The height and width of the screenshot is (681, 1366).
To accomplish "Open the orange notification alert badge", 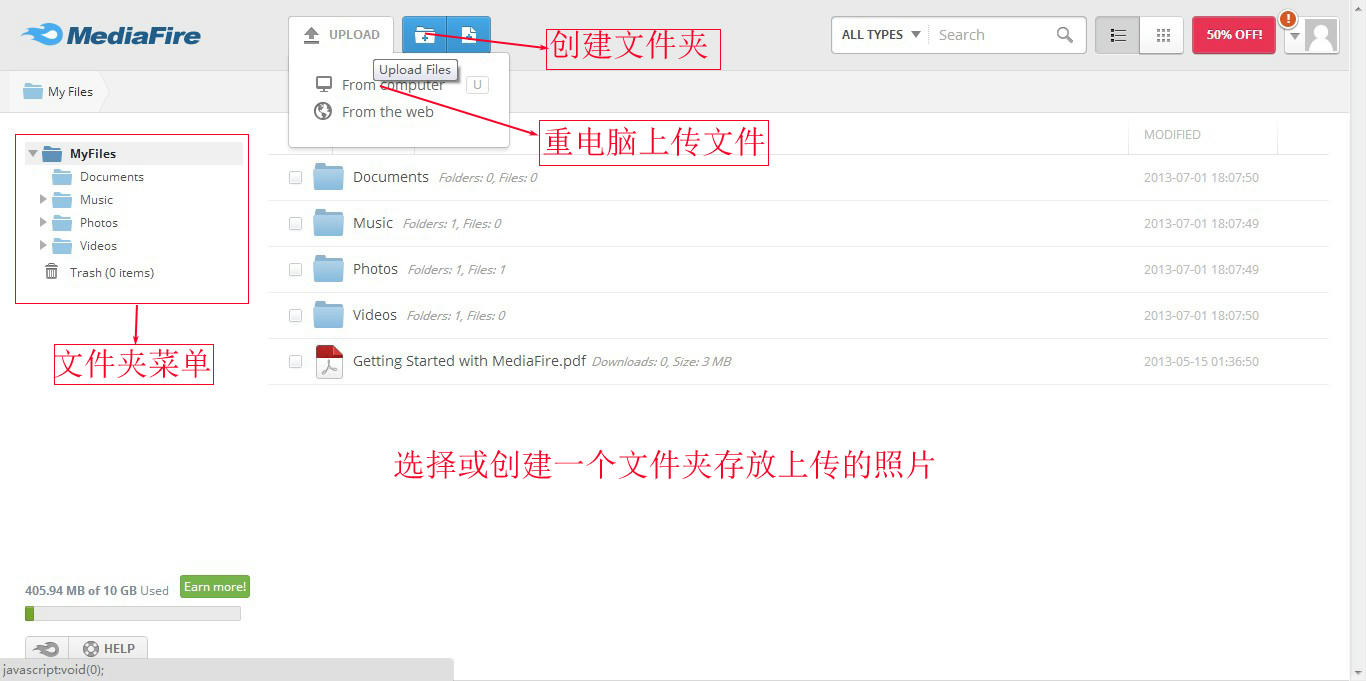I will (x=1288, y=19).
